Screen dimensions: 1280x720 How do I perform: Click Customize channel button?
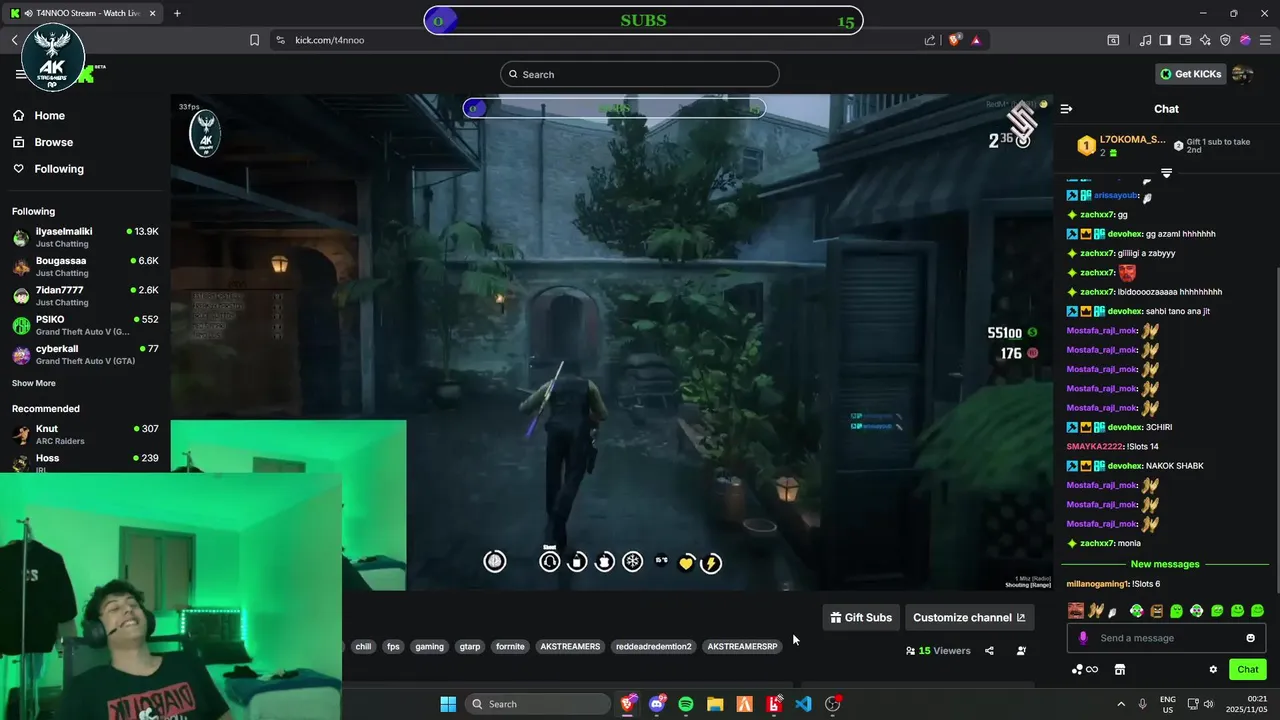(x=969, y=617)
